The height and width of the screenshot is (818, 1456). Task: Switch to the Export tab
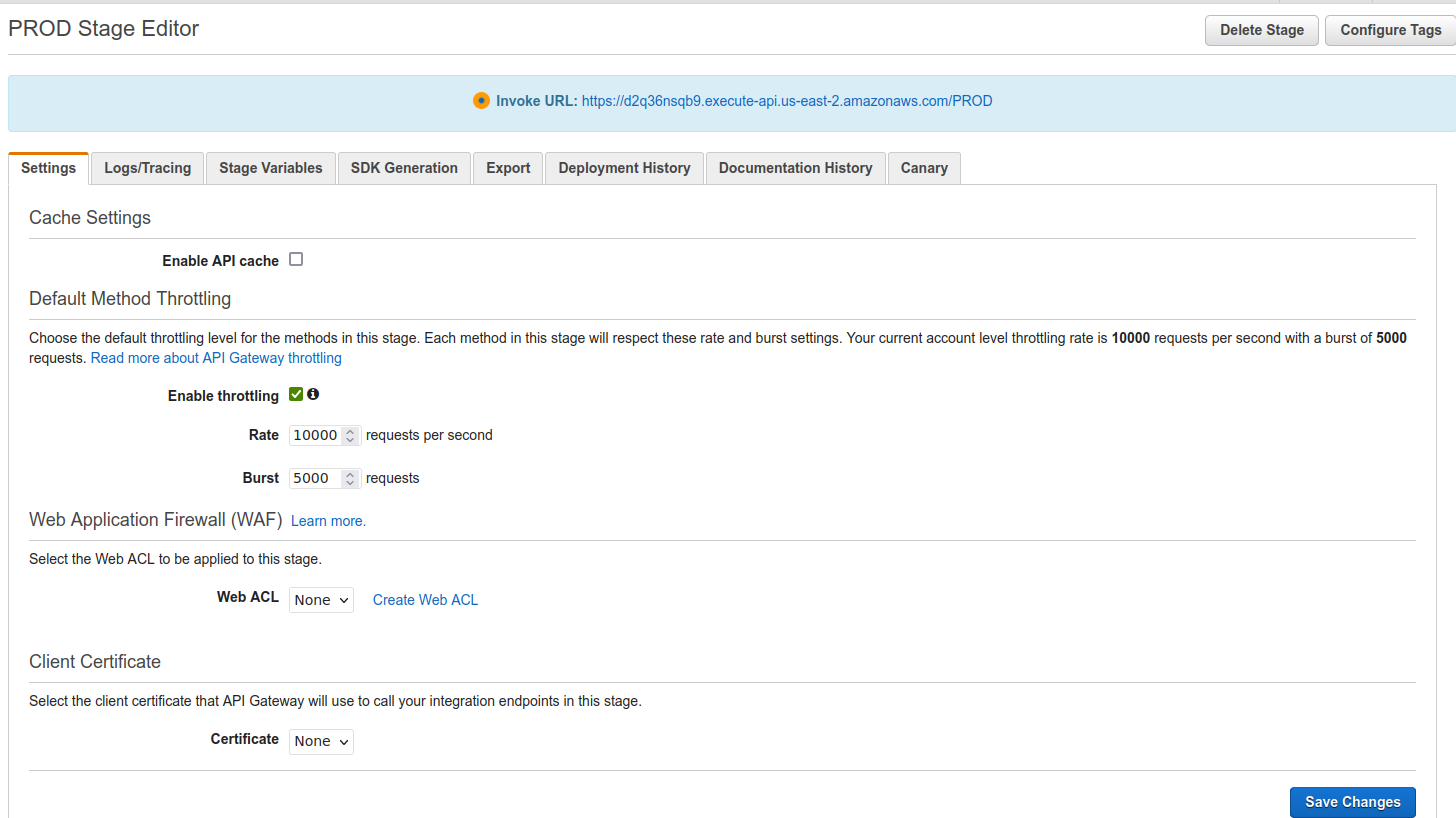point(507,167)
